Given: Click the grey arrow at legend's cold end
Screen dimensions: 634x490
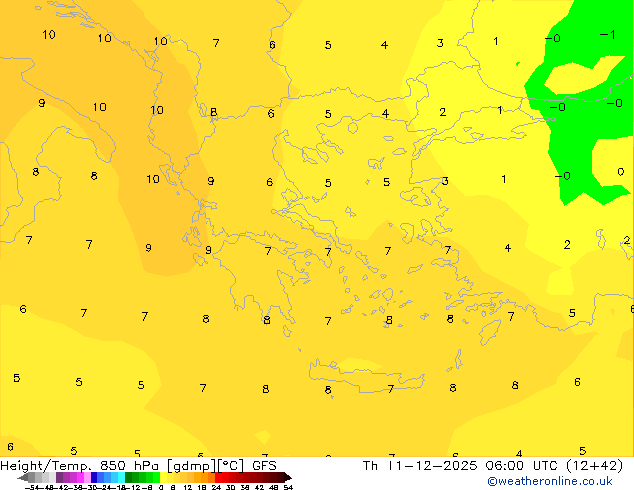Looking at the screenshot, I should (x=23, y=477).
